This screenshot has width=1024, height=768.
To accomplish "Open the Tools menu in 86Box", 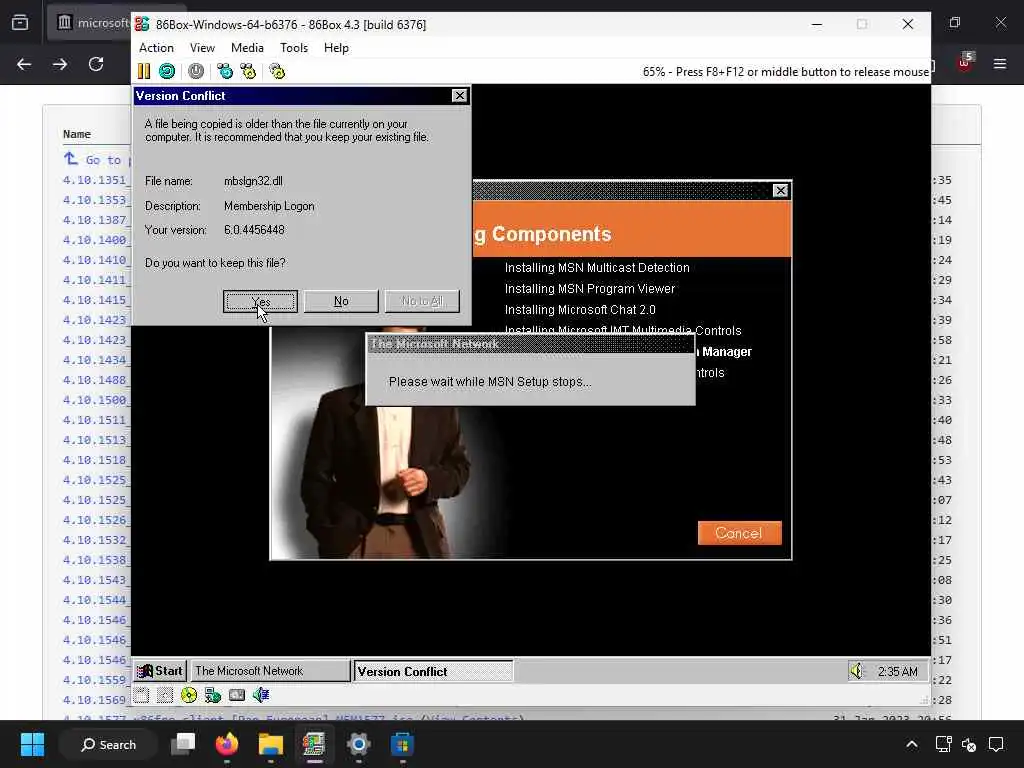I will [294, 48].
